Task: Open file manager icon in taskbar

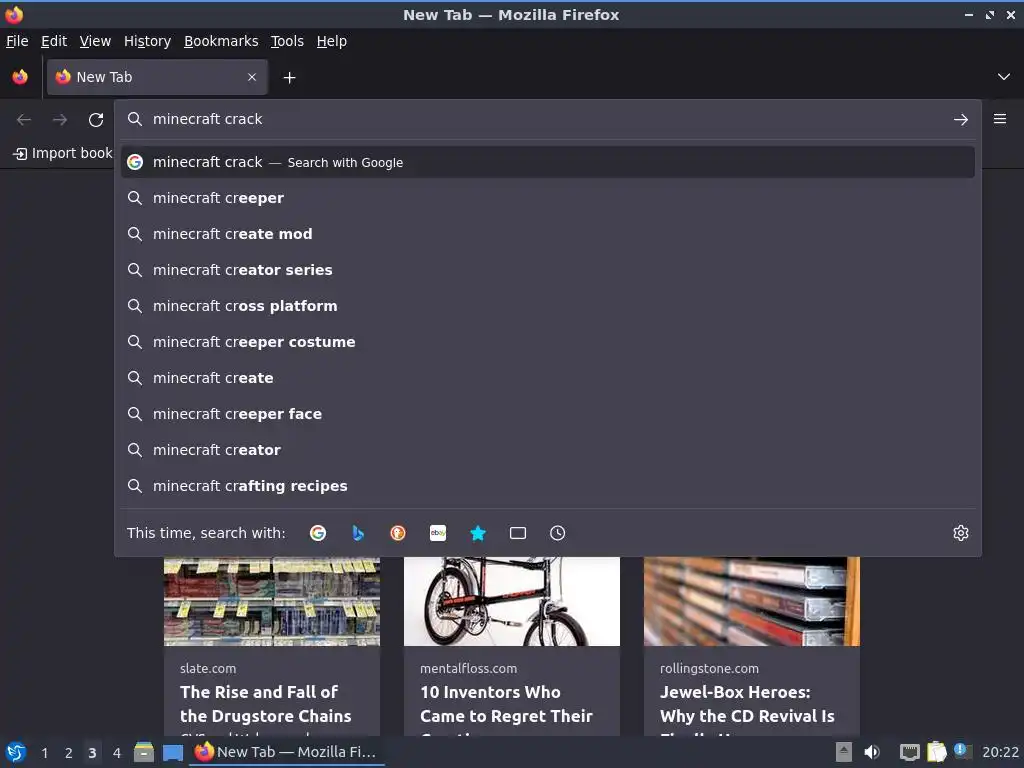Action: coord(144,752)
